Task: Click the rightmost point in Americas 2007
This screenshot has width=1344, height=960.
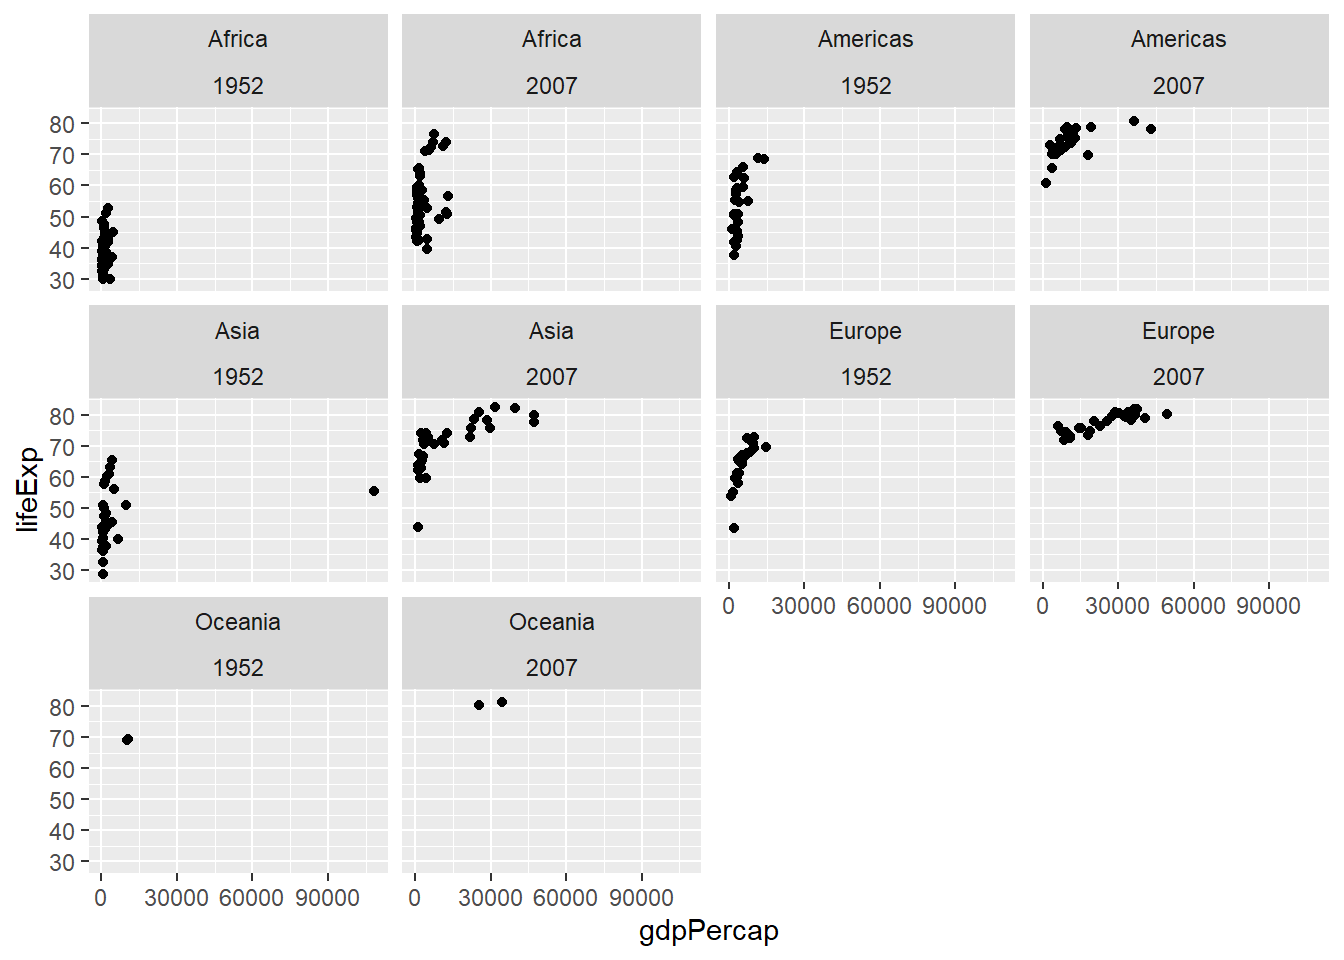Action: click(1151, 129)
